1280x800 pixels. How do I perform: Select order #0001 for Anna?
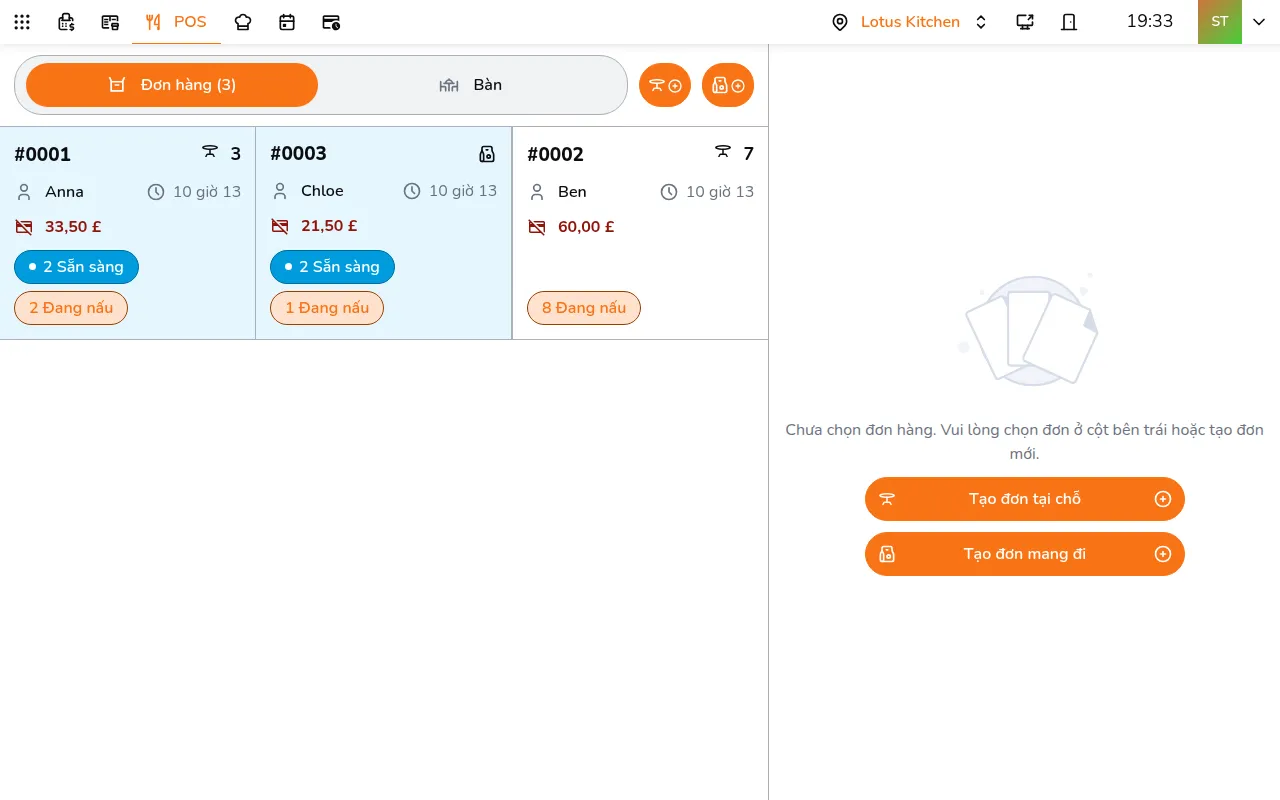pos(128,233)
